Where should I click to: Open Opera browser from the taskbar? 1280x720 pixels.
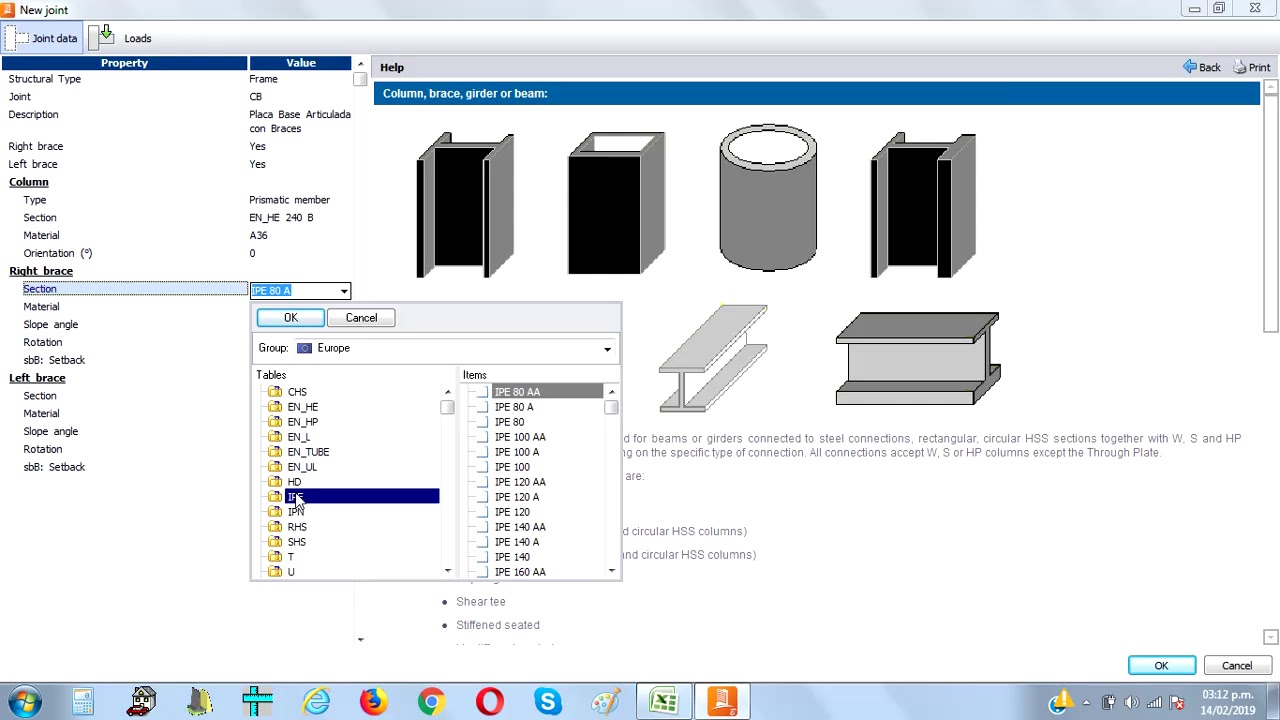tap(489, 701)
